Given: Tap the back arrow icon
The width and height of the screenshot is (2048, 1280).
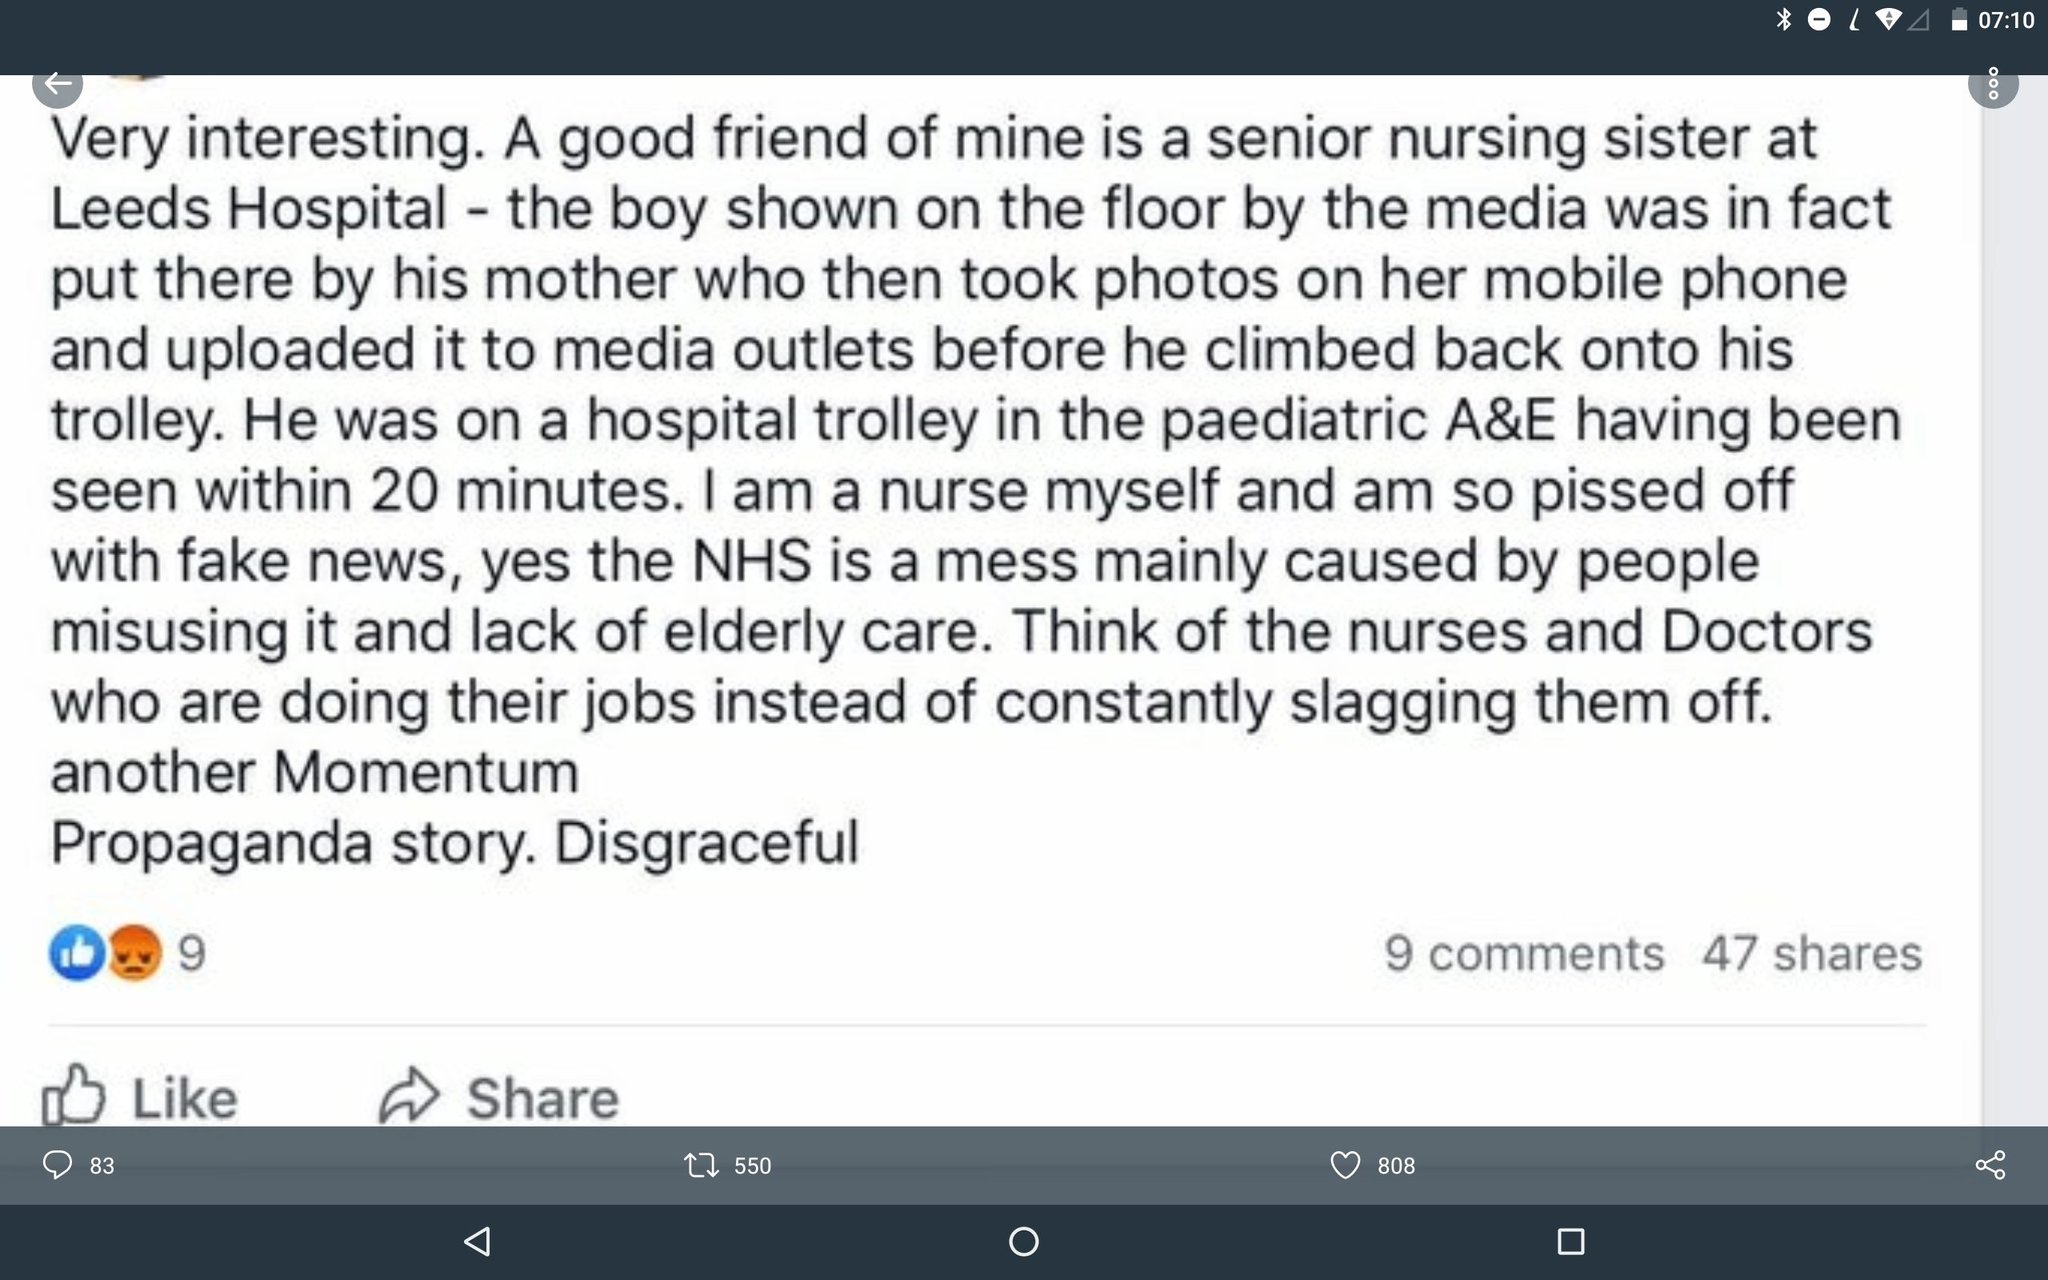Looking at the screenshot, I should pyautogui.click(x=57, y=84).
